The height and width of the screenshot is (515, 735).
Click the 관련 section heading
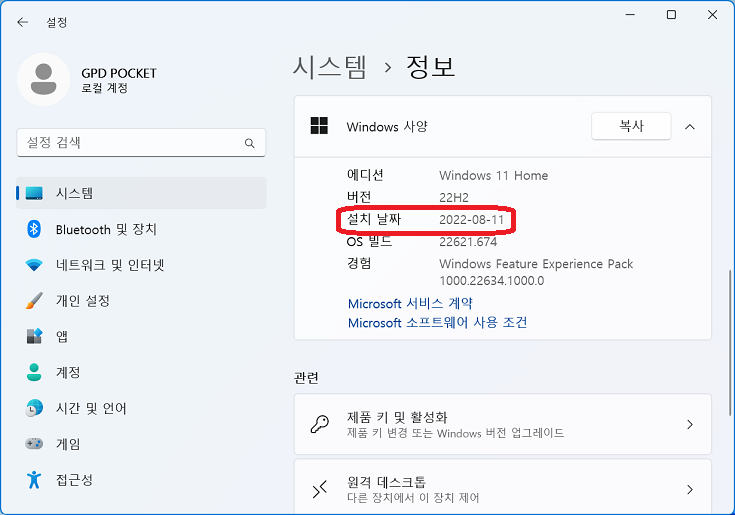(x=306, y=378)
